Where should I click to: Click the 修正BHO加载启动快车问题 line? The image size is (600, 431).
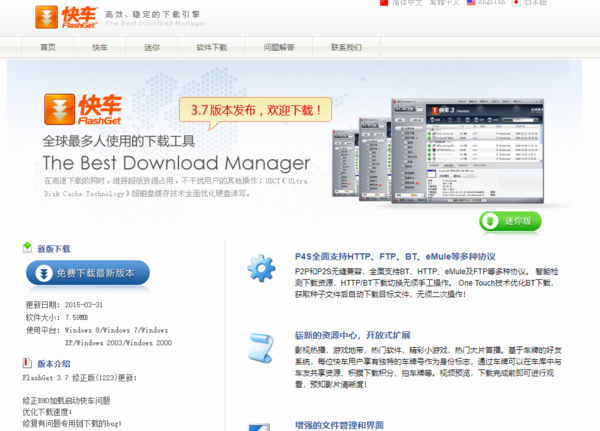click(x=66, y=401)
